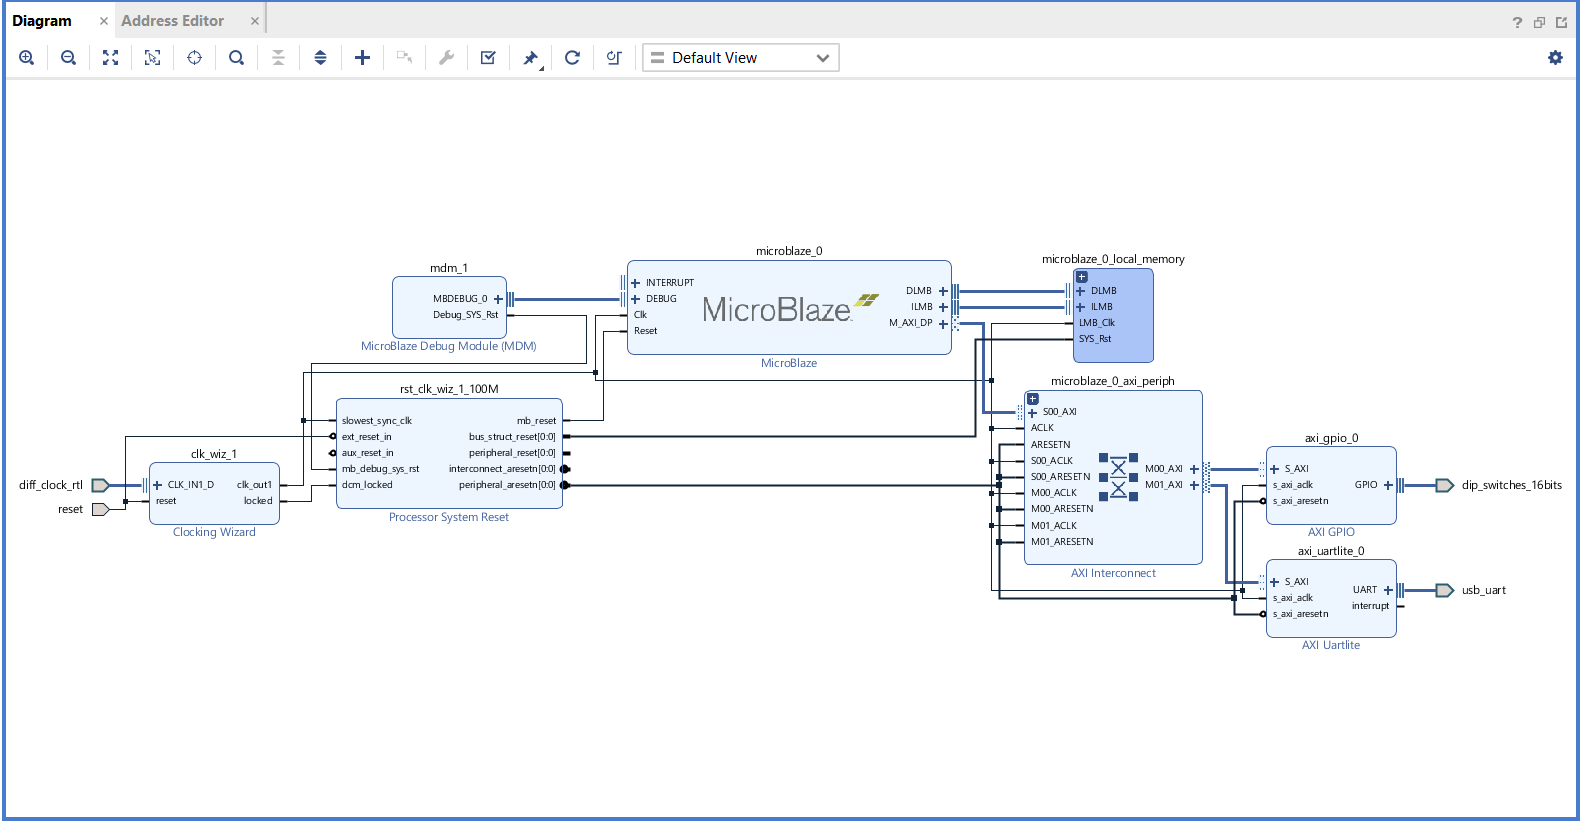Select the dip_switches_16bits output port
Image resolution: width=1582 pixels, height=824 pixels.
click(x=1445, y=485)
